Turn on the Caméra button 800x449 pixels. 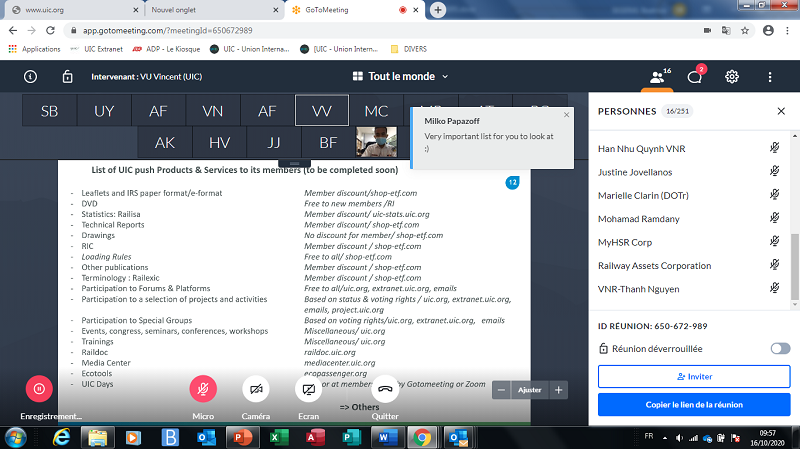click(256, 389)
